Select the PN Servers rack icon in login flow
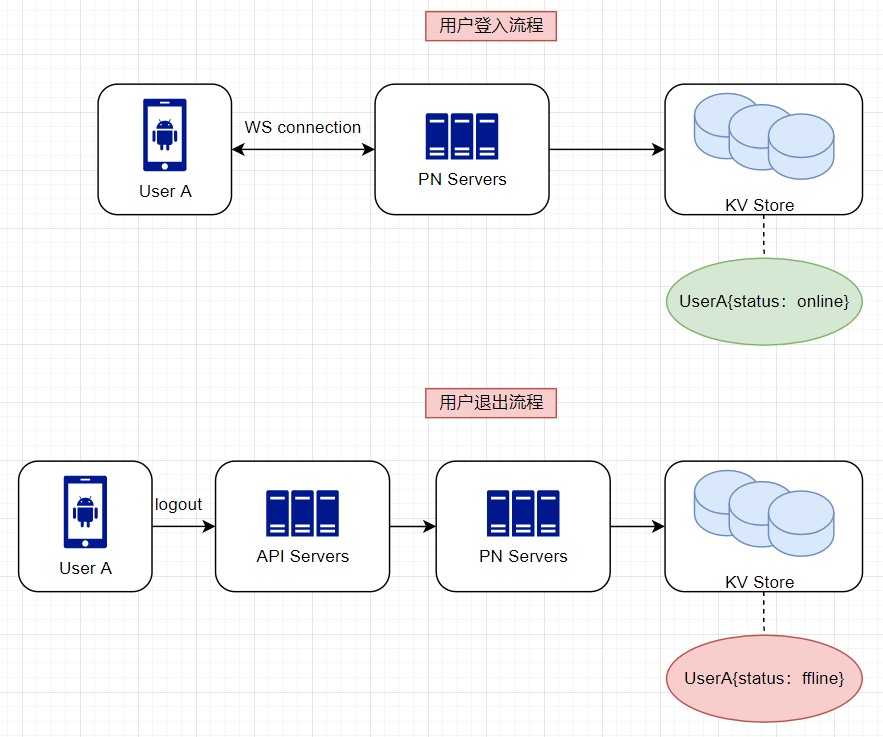The image size is (883, 737). point(461,136)
